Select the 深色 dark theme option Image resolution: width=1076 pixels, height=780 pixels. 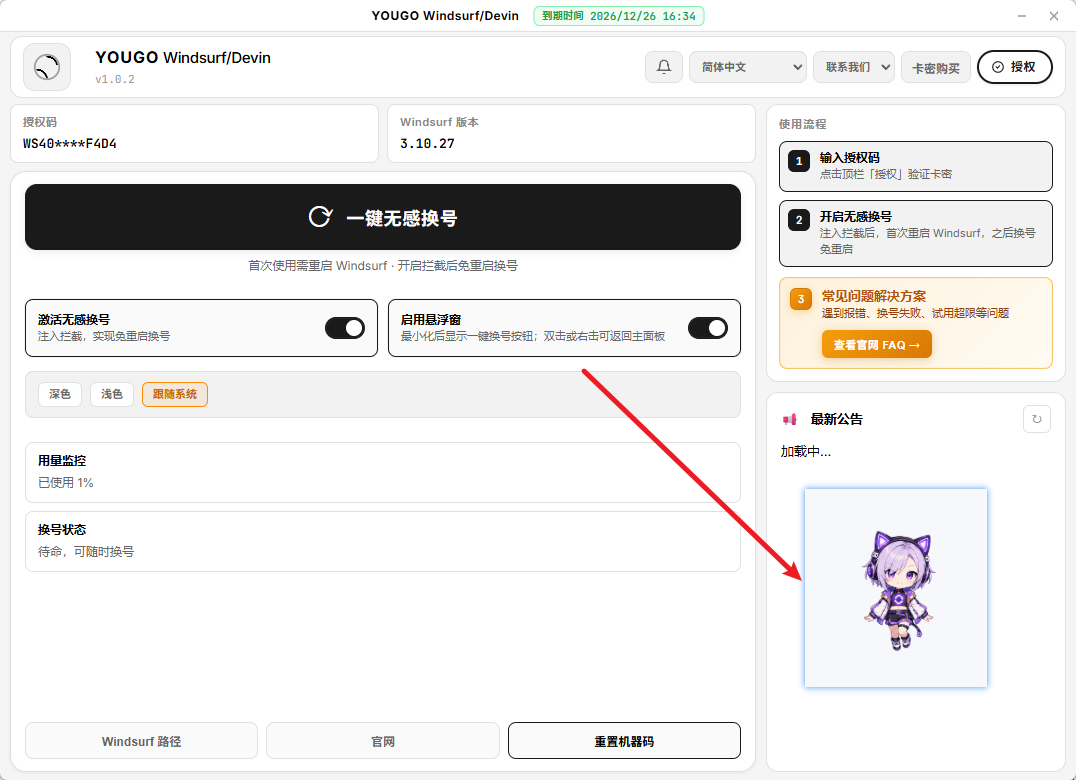(x=60, y=394)
